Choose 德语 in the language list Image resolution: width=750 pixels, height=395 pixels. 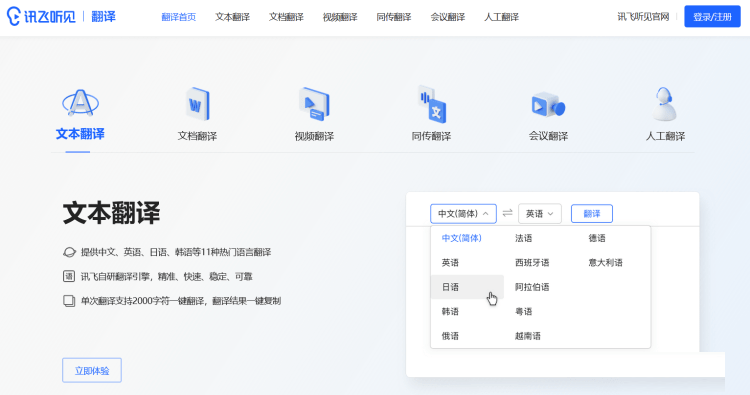597,238
